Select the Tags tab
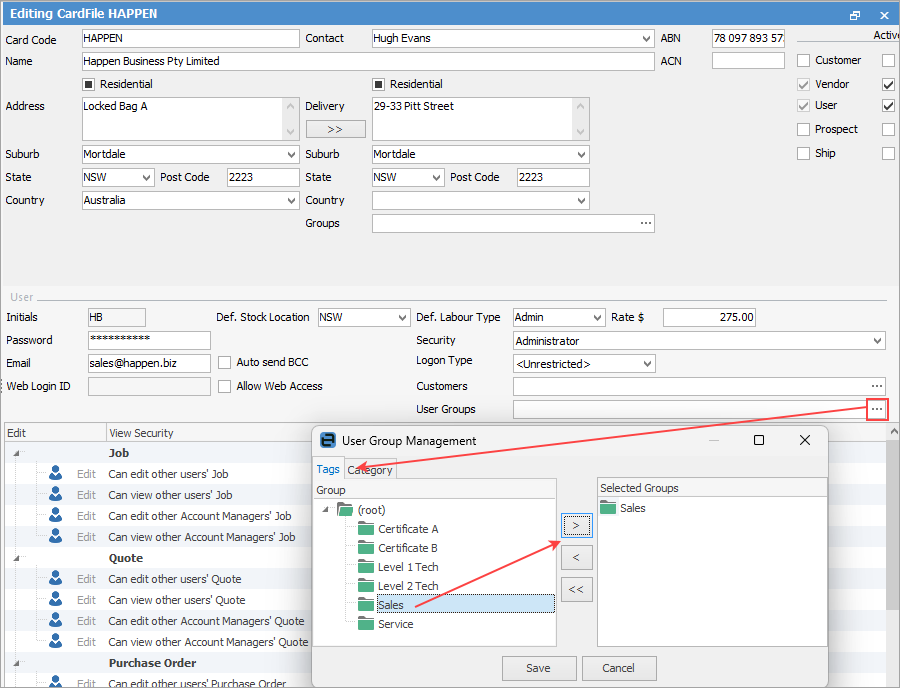 pyautogui.click(x=328, y=469)
